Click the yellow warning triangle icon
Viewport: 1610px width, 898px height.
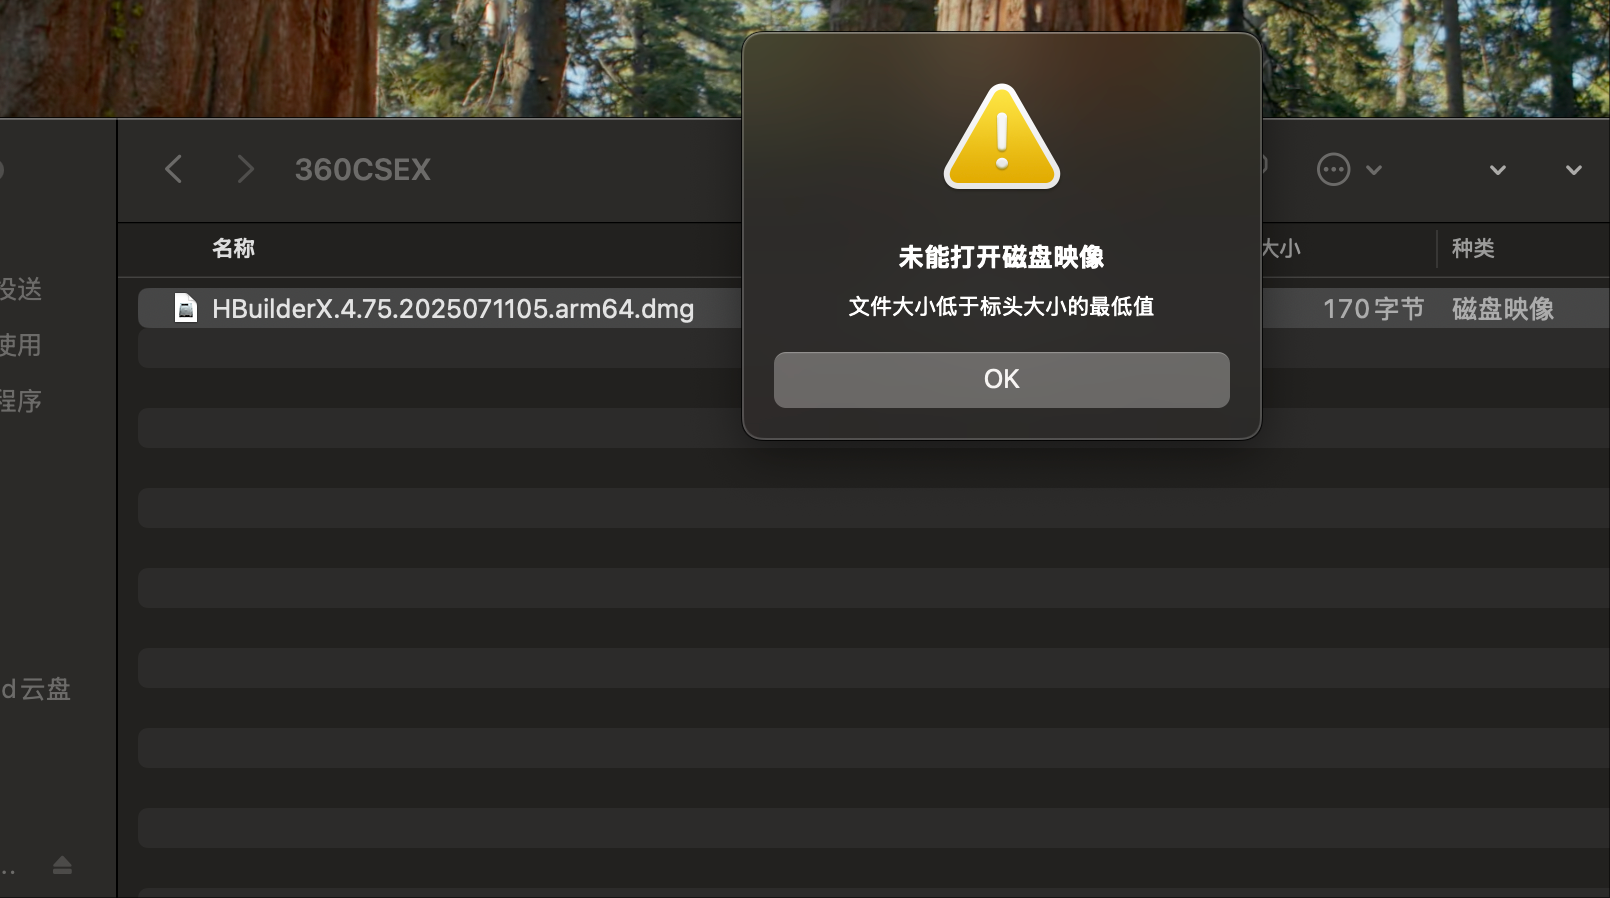1001,137
